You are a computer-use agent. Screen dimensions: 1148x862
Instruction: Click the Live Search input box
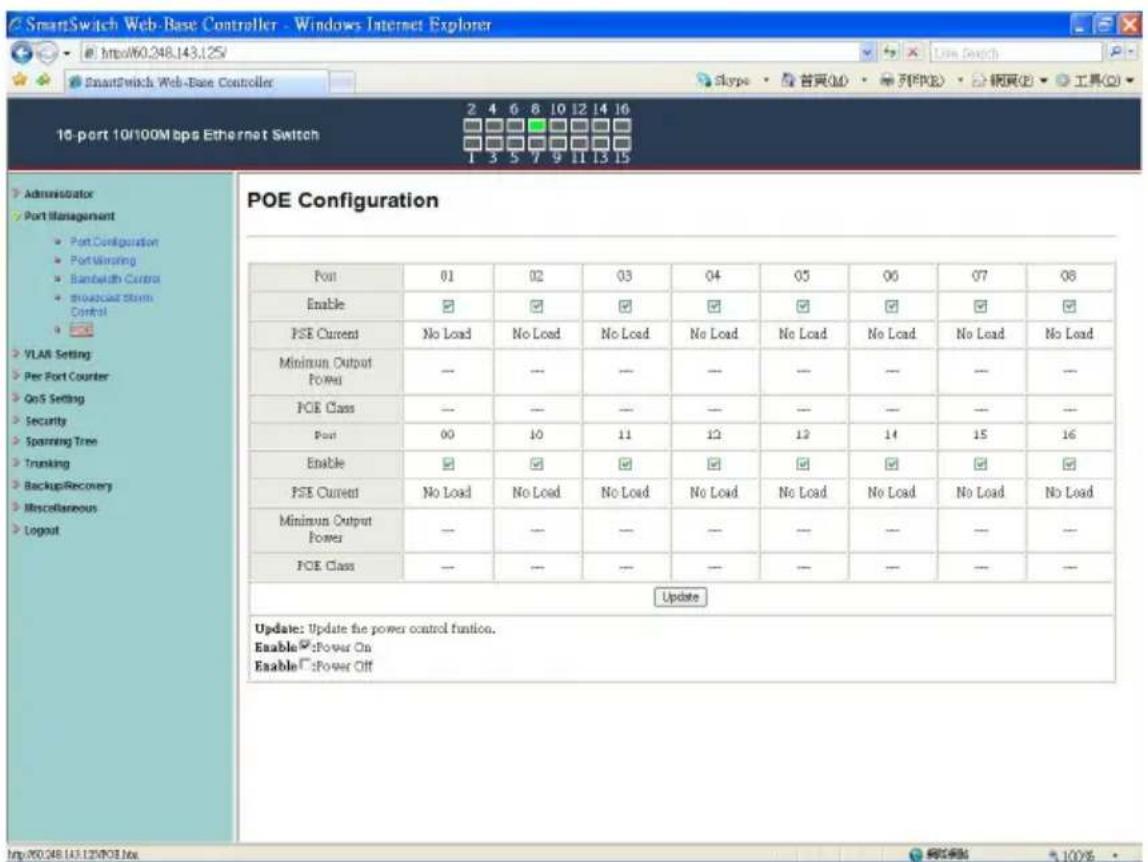[x=1015, y=53]
